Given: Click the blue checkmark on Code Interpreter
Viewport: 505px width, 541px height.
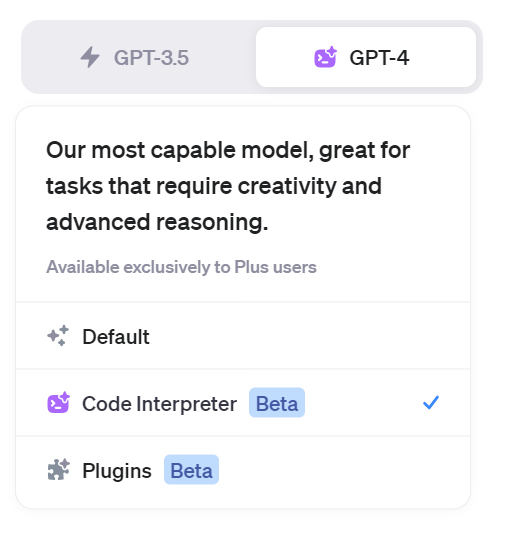Looking at the screenshot, I should [431, 402].
